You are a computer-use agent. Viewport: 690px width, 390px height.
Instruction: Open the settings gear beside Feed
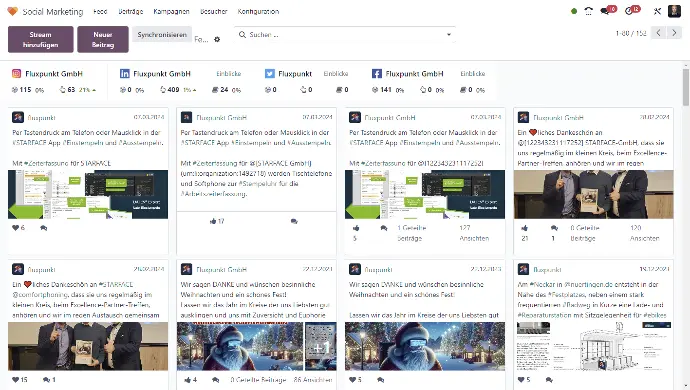point(217,40)
